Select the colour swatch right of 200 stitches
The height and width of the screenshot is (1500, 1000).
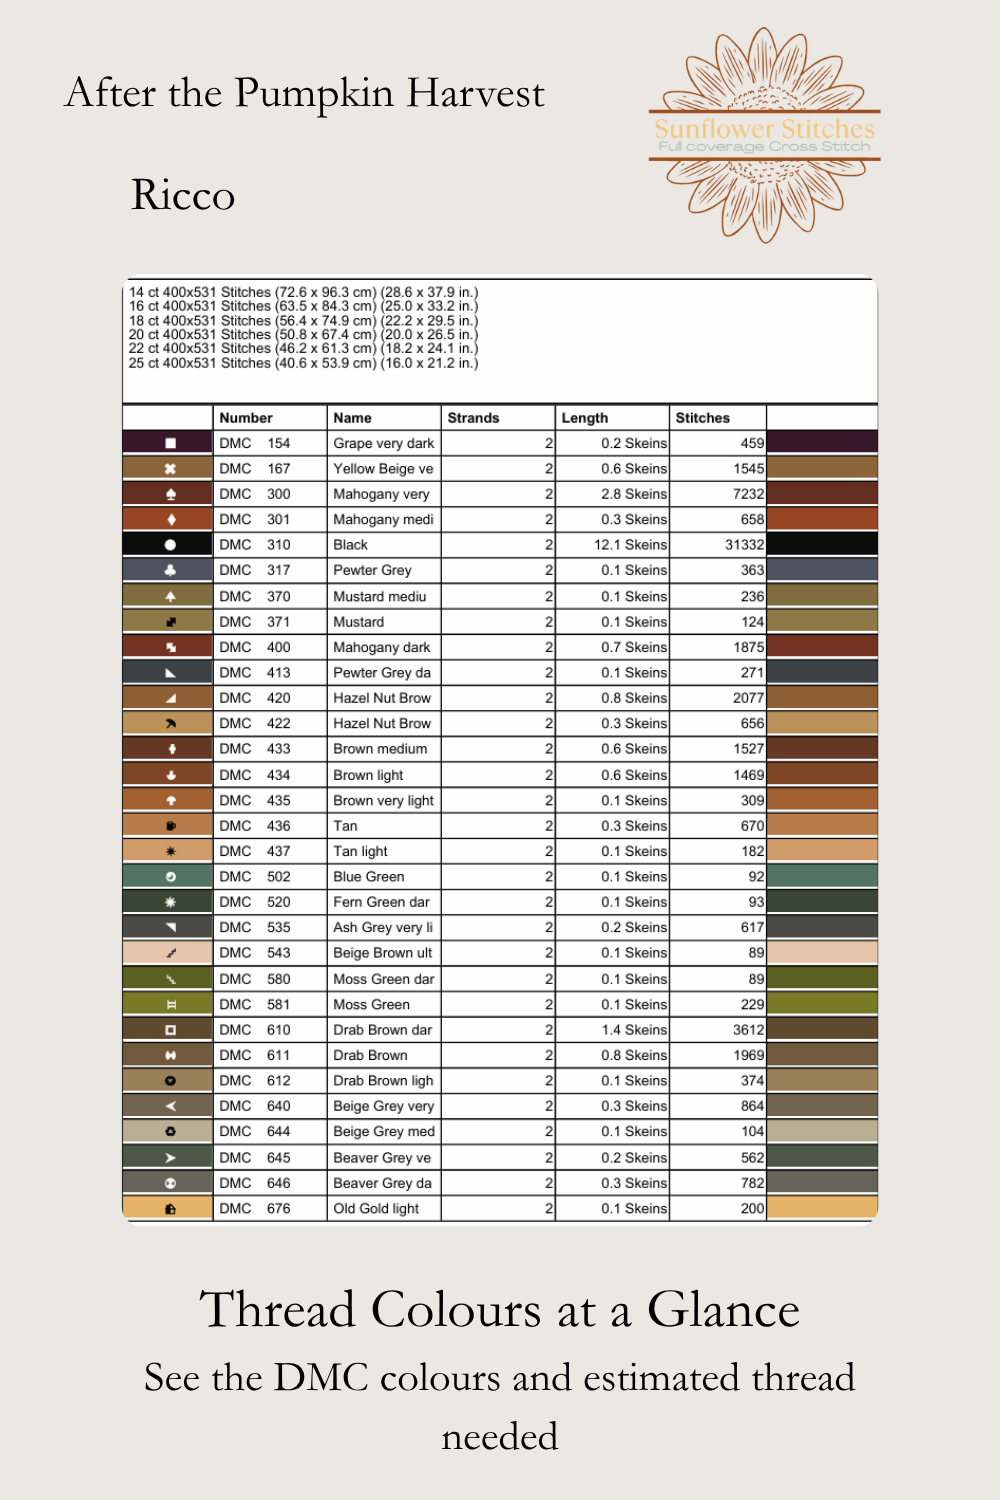coord(822,1208)
